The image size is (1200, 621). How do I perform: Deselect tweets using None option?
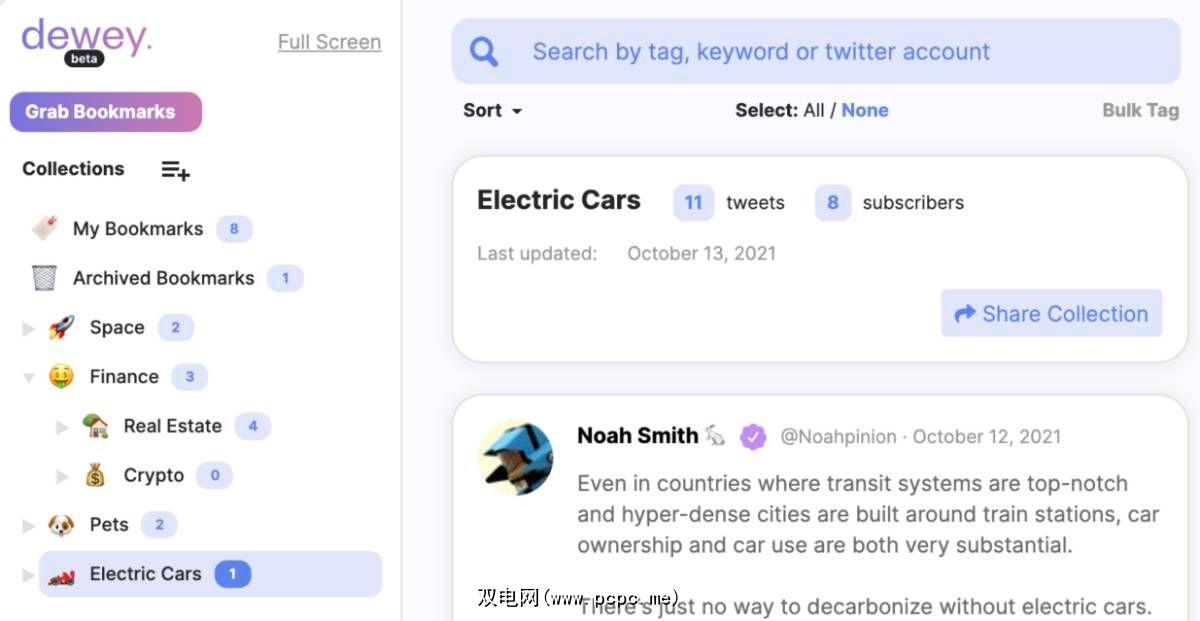(x=865, y=111)
